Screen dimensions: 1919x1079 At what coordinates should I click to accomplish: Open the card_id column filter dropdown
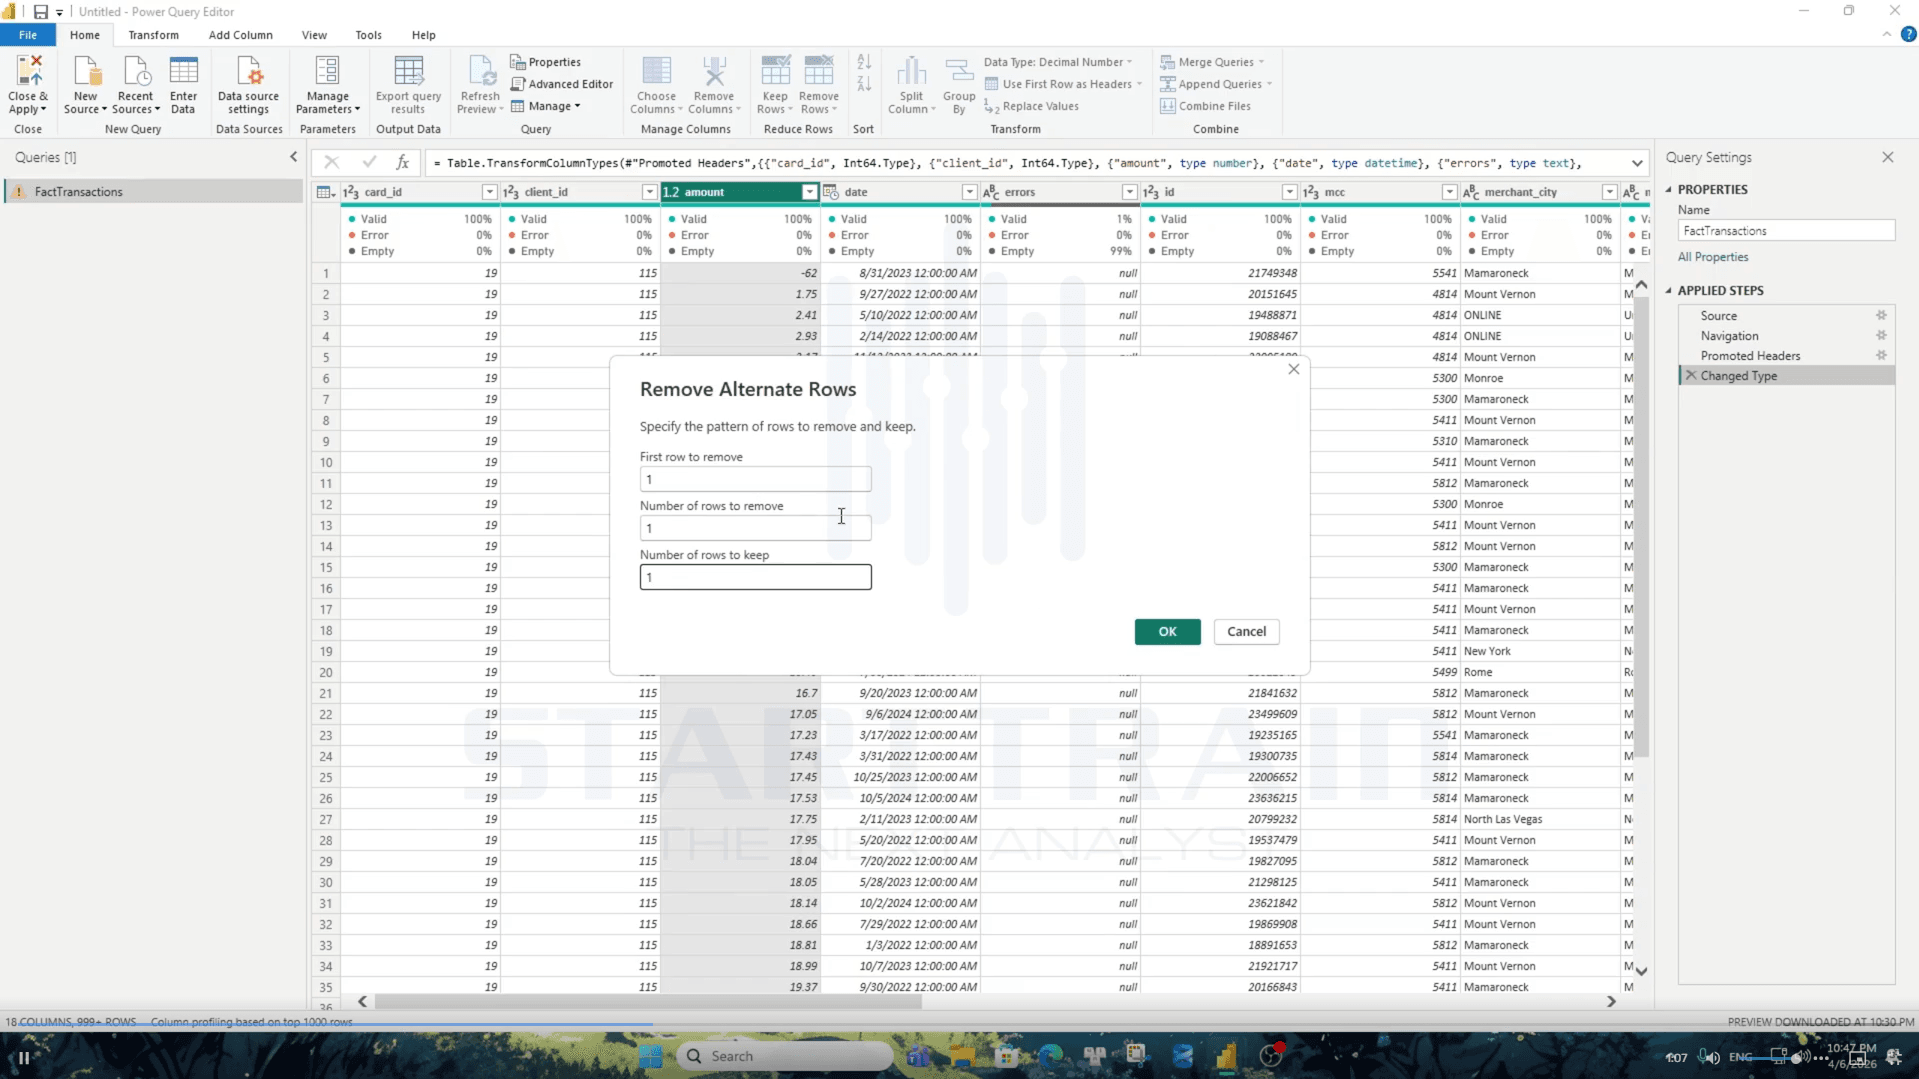[x=489, y=192]
